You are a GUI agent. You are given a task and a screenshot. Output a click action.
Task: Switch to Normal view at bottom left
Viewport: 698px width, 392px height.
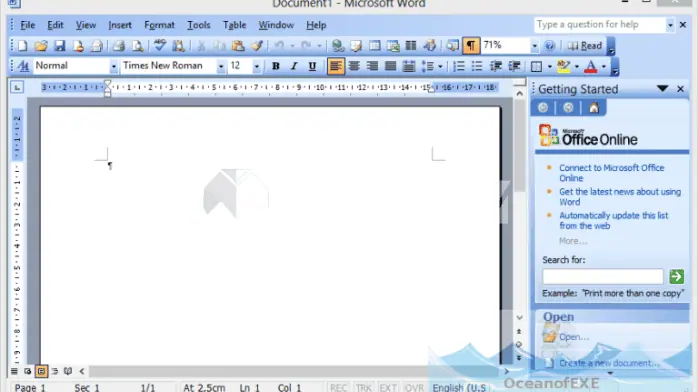14,371
